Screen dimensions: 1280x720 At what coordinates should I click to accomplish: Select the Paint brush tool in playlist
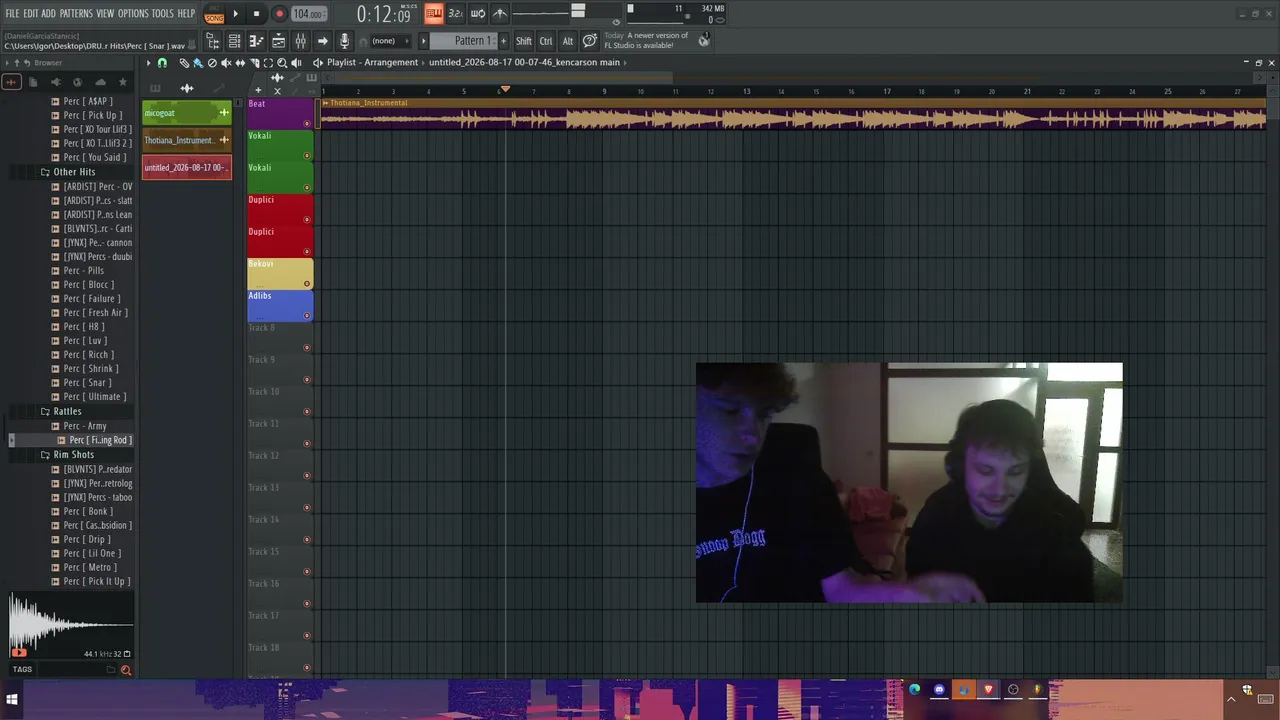[198, 63]
